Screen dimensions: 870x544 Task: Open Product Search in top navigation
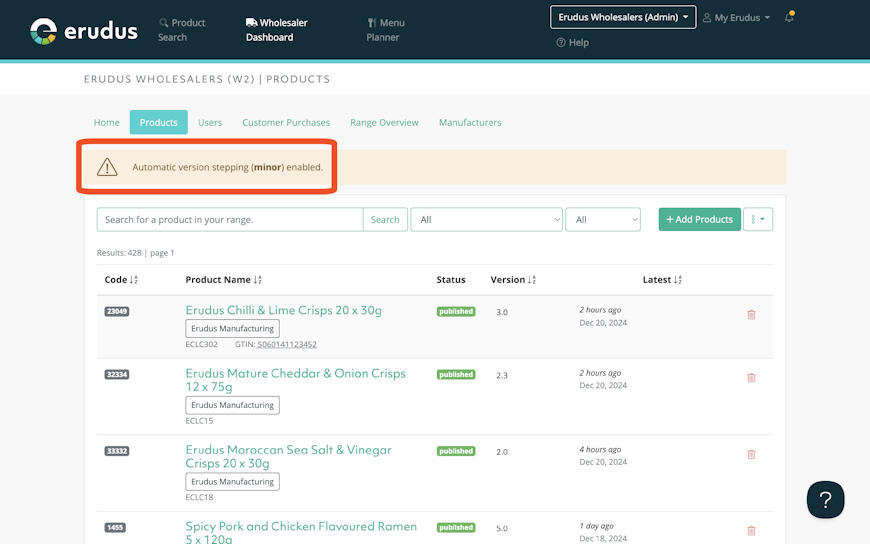[x=181, y=30]
